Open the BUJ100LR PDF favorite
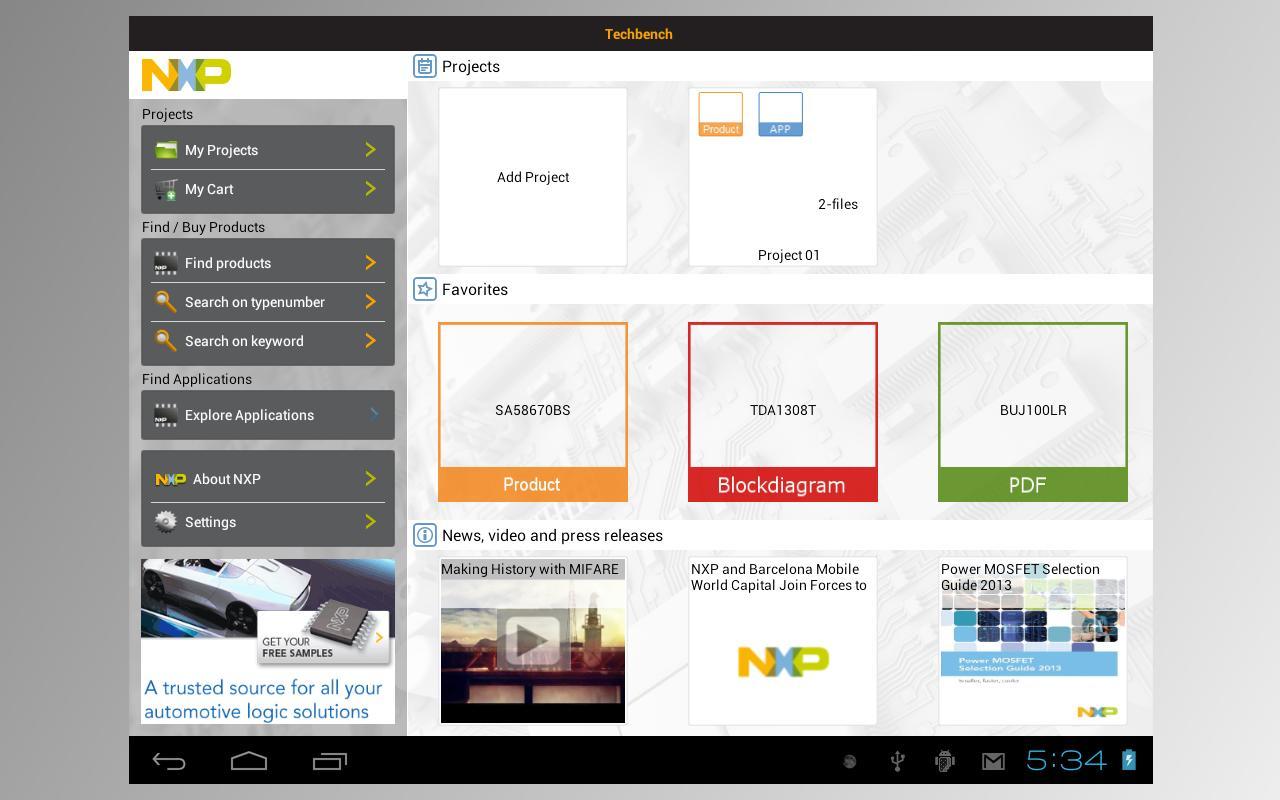Screen dimensions: 1280x800 [1032, 410]
